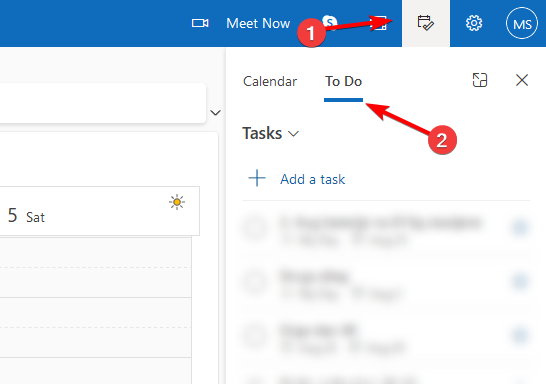Mark the third blurred task complete

click(x=255, y=336)
